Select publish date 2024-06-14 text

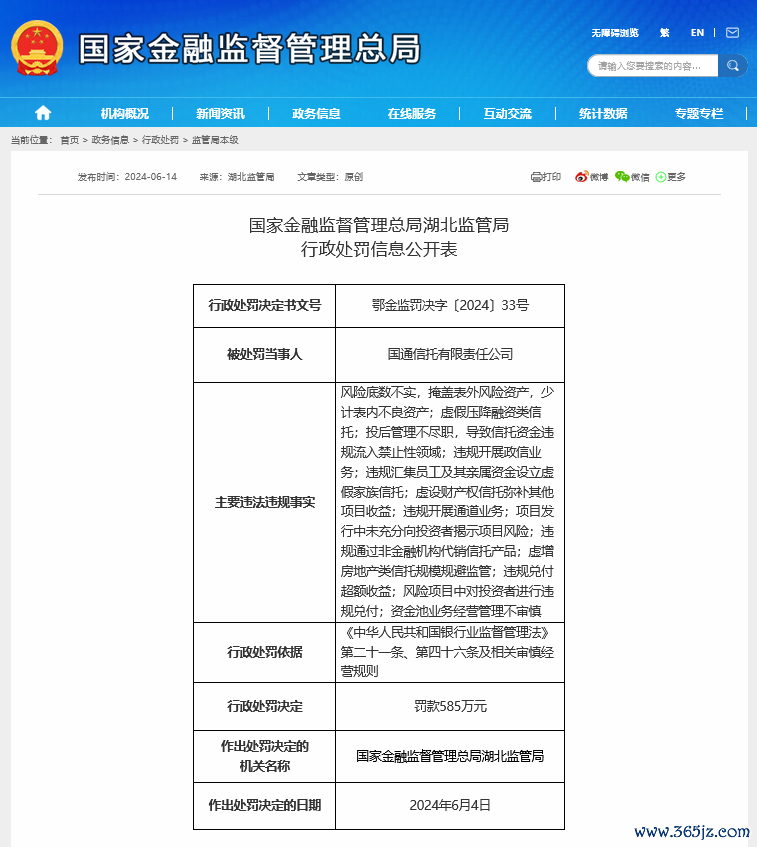(x=151, y=177)
